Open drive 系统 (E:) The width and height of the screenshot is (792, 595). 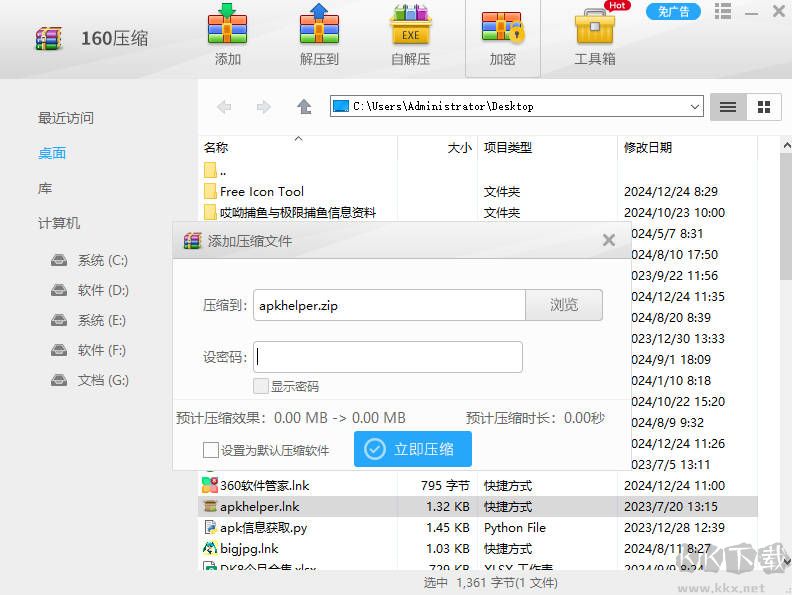pos(88,320)
